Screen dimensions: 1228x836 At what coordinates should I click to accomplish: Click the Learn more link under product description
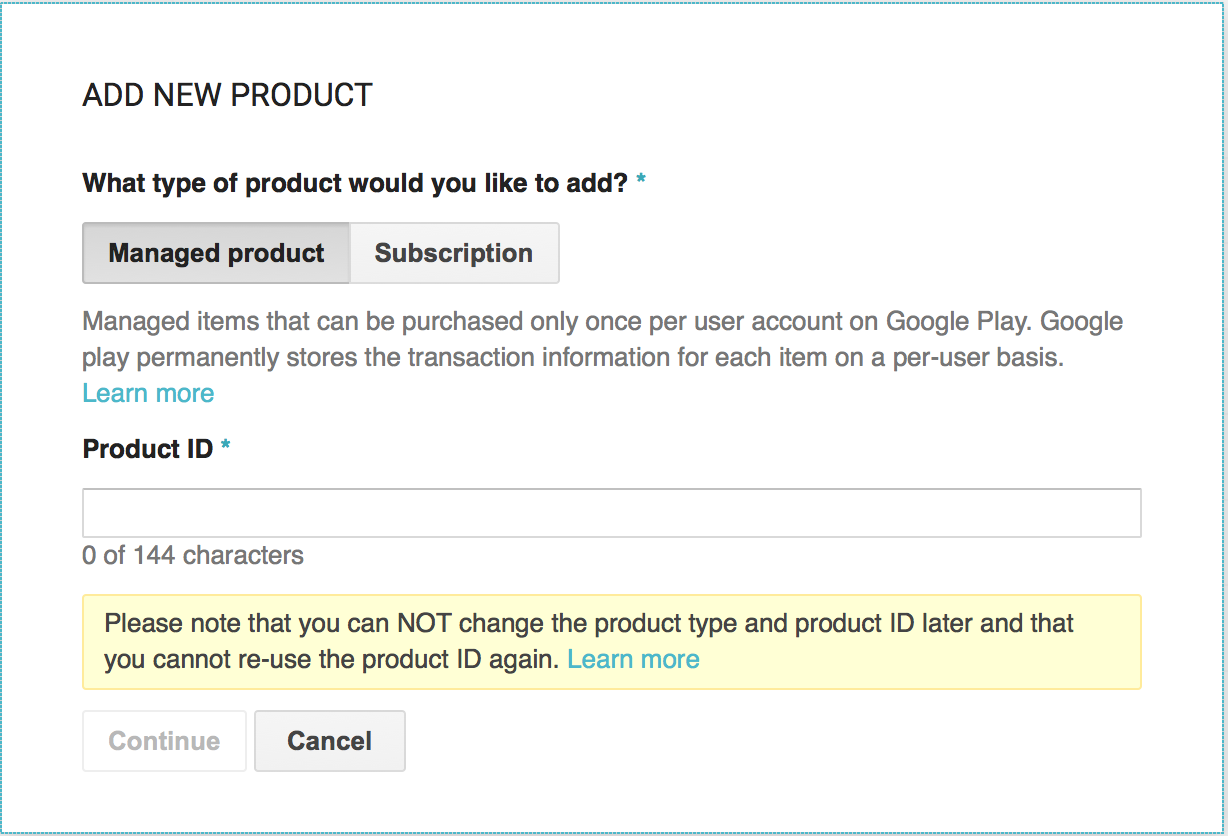147,393
